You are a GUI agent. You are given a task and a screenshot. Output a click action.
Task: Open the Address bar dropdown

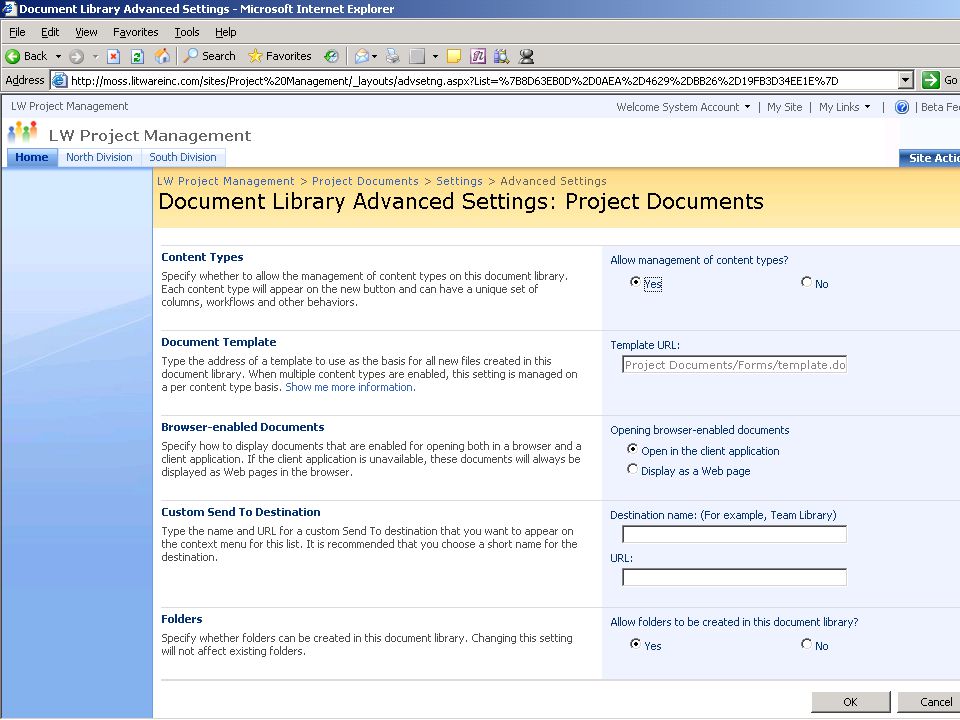coord(906,80)
